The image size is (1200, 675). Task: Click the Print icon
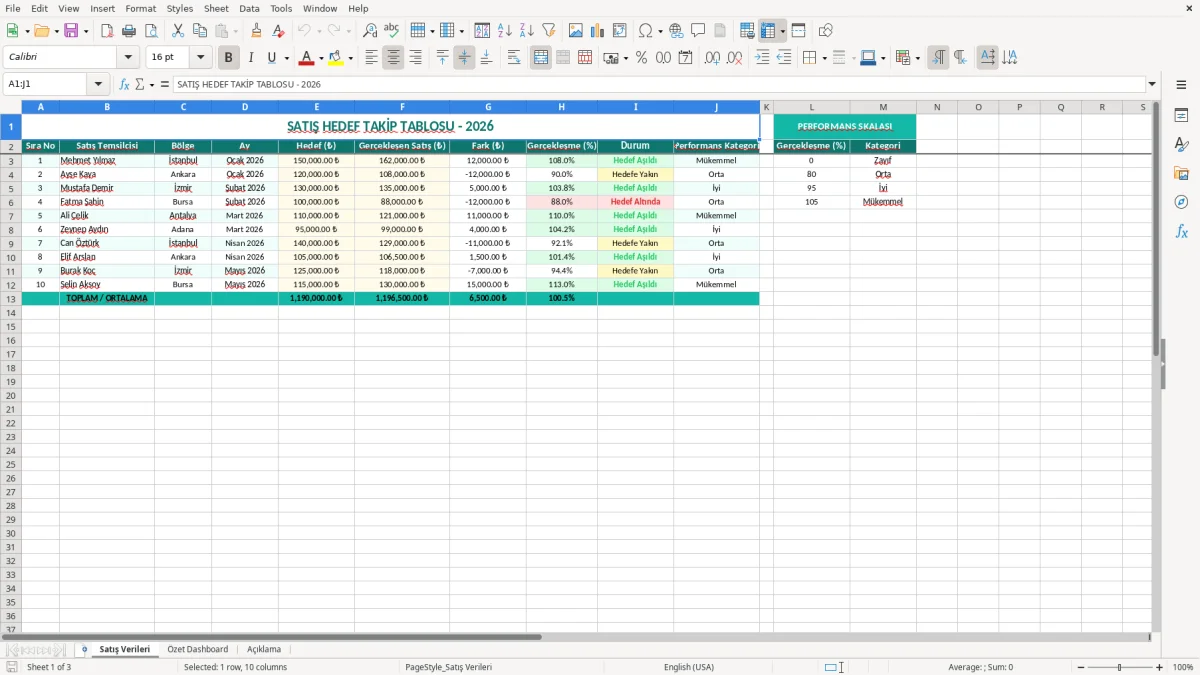coord(129,31)
